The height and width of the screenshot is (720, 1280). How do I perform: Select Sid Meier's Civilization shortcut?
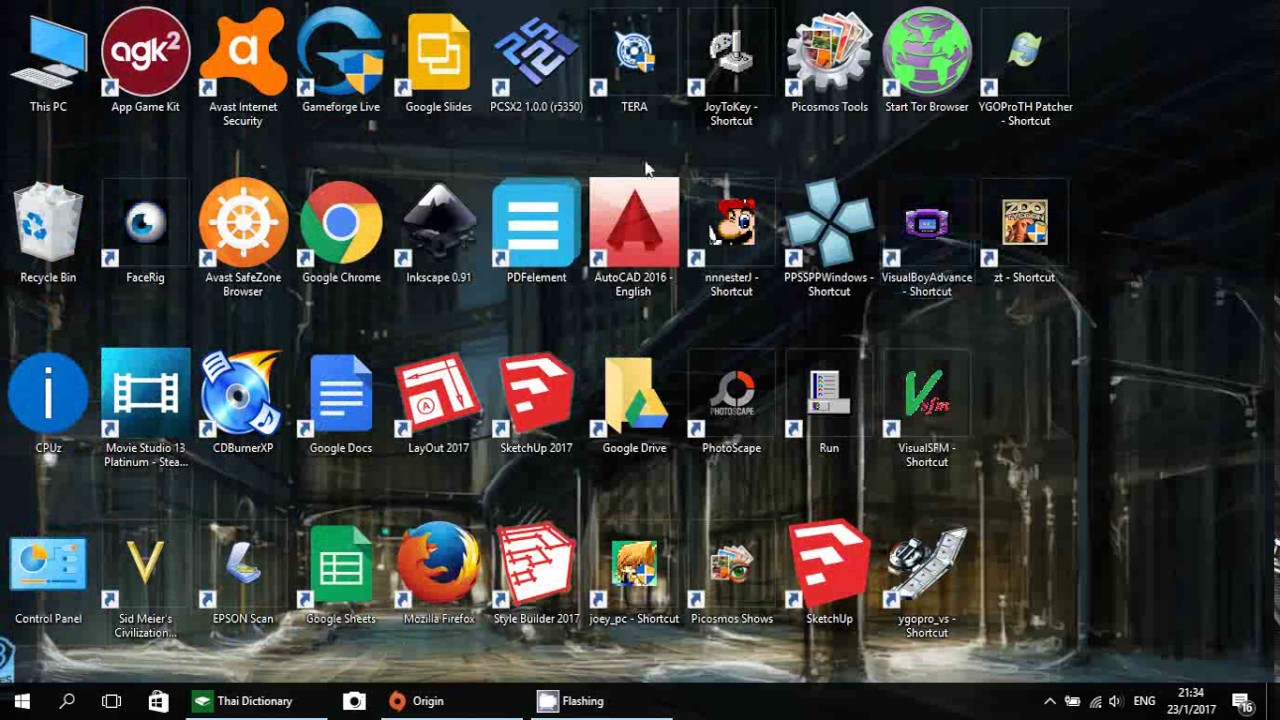(145, 580)
